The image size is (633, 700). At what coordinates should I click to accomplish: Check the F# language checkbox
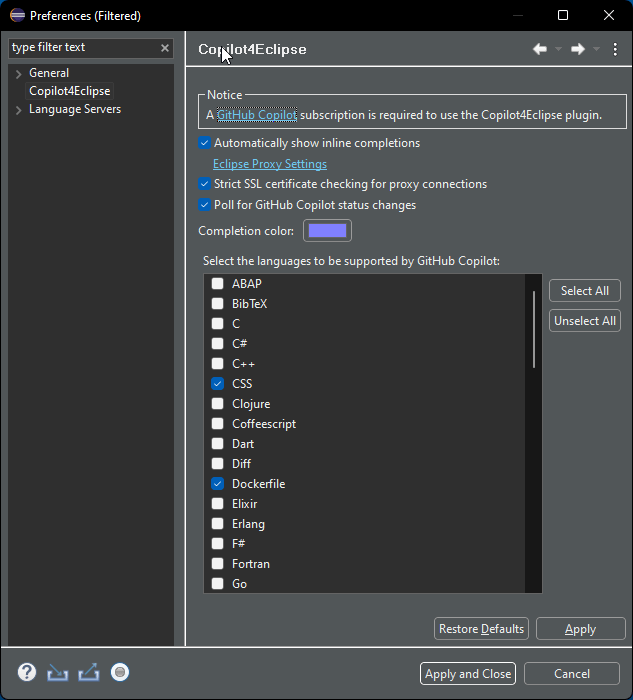click(x=217, y=543)
